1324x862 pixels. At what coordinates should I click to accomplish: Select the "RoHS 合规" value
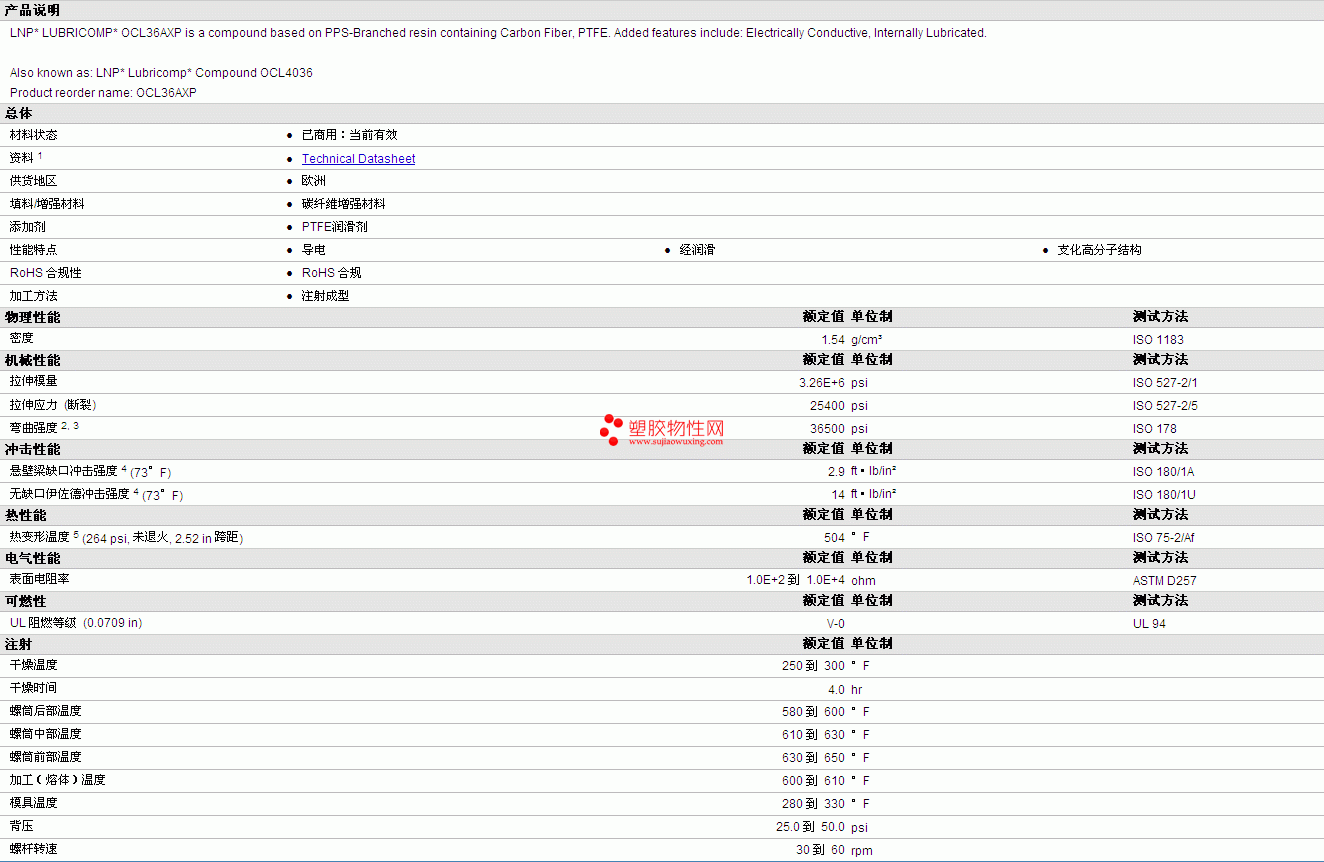(x=331, y=273)
